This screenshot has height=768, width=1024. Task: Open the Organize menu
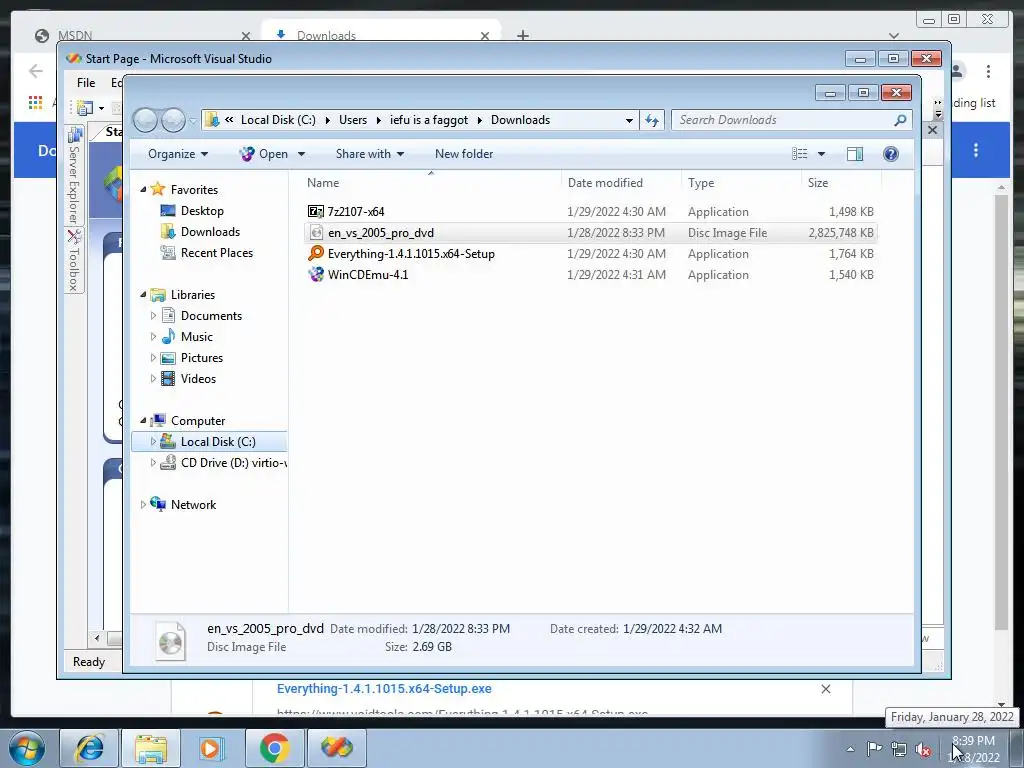[178, 154]
